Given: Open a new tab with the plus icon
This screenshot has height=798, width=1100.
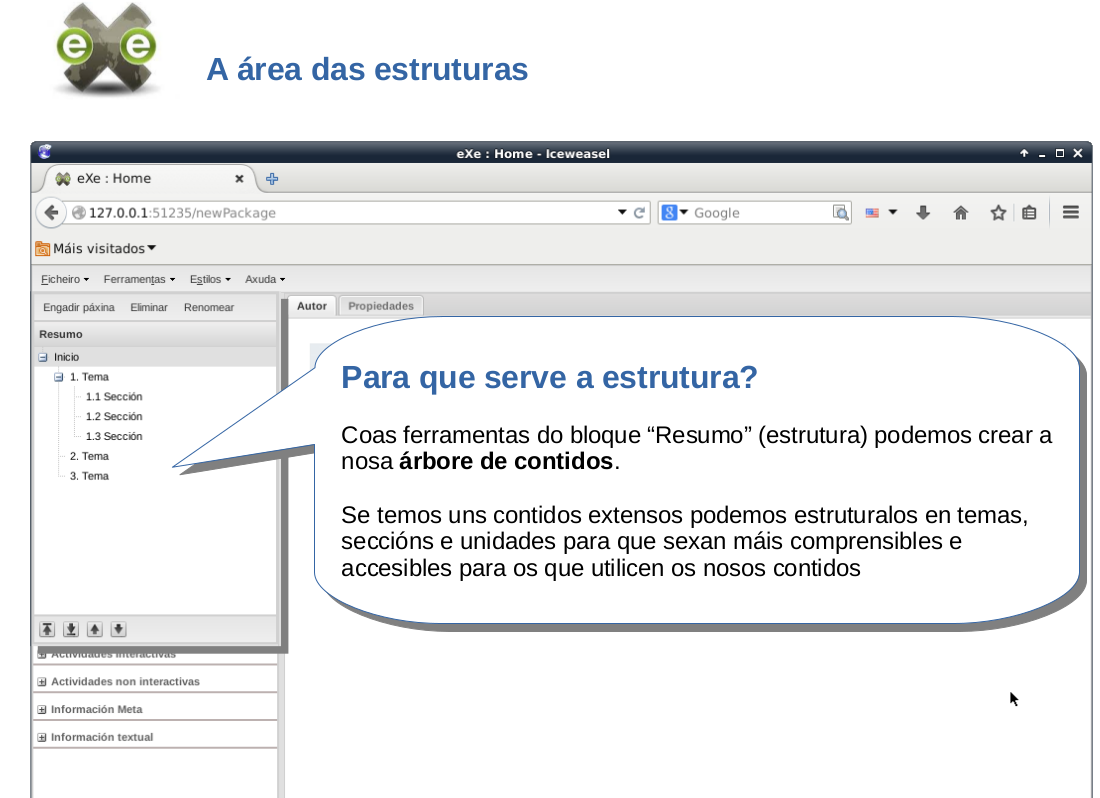Looking at the screenshot, I should [x=271, y=179].
